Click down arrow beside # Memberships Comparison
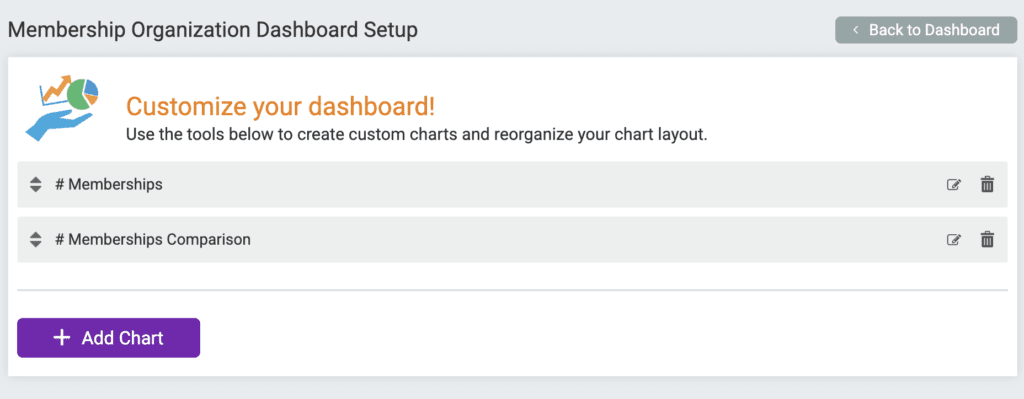The height and width of the screenshot is (399, 1024). coord(36,244)
